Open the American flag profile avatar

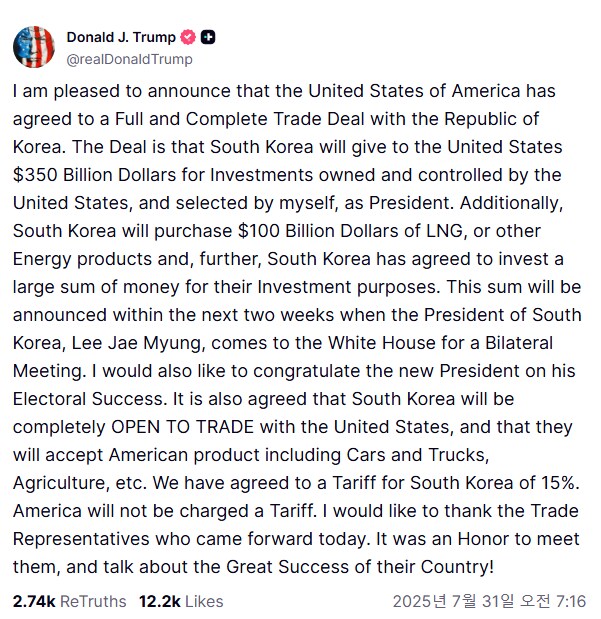[x=34, y=47]
